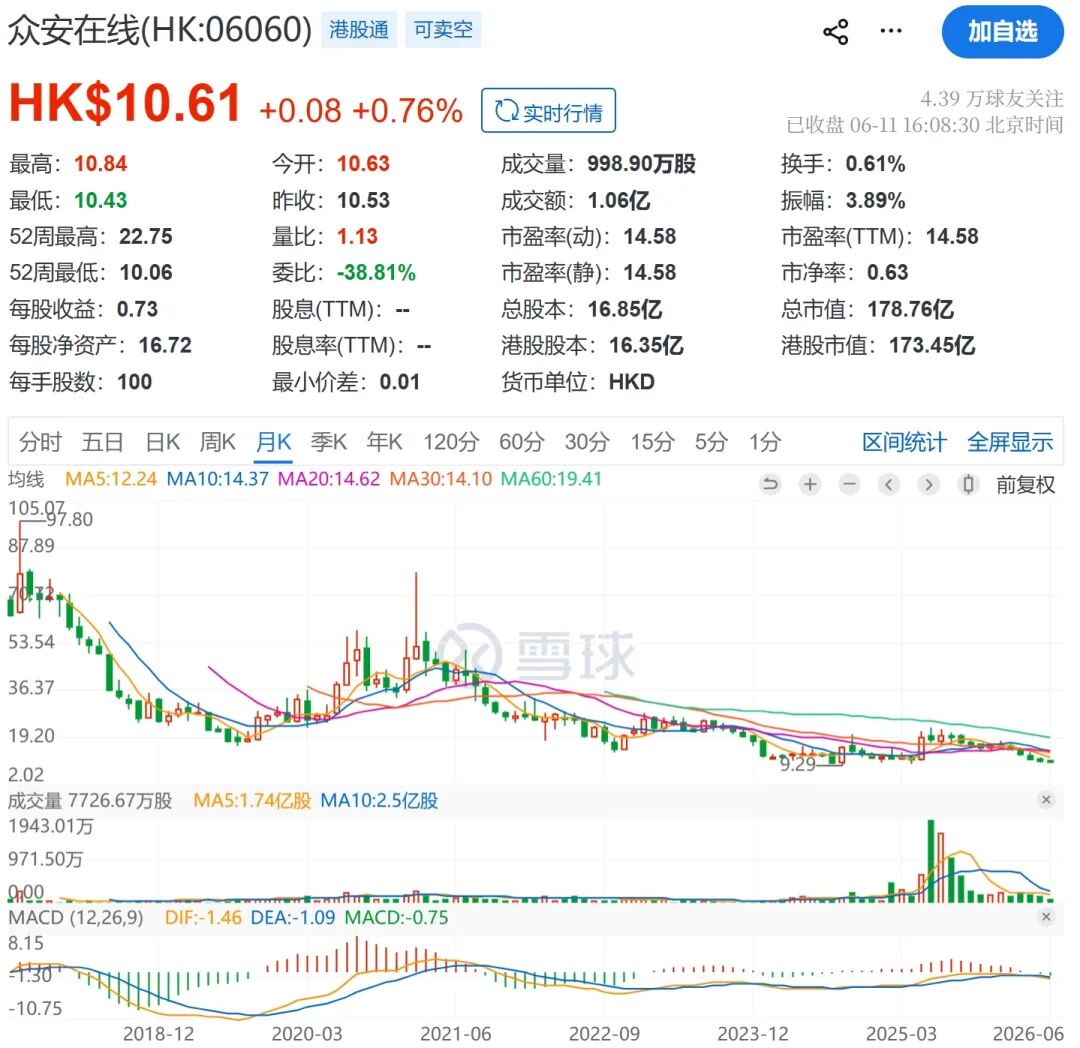Image resolution: width=1080 pixels, height=1048 pixels.
Task: Click the 市净率 0.63 value
Action: point(887,273)
